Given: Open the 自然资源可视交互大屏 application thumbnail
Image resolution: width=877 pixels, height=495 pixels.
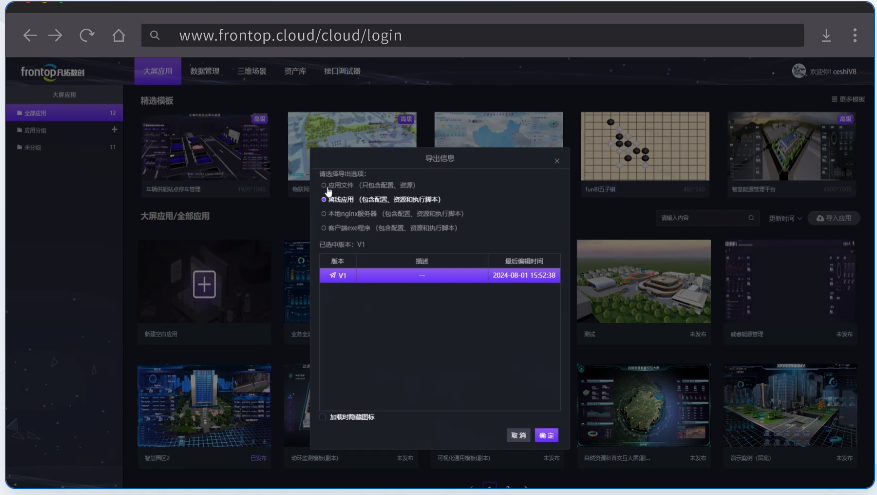Looking at the screenshot, I should tap(644, 406).
